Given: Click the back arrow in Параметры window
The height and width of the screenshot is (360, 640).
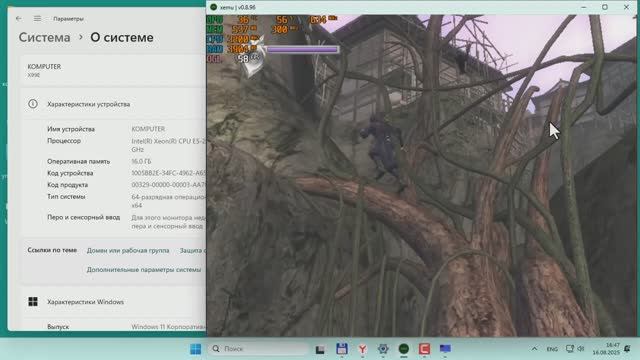Looking at the screenshot, I should point(19,19).
